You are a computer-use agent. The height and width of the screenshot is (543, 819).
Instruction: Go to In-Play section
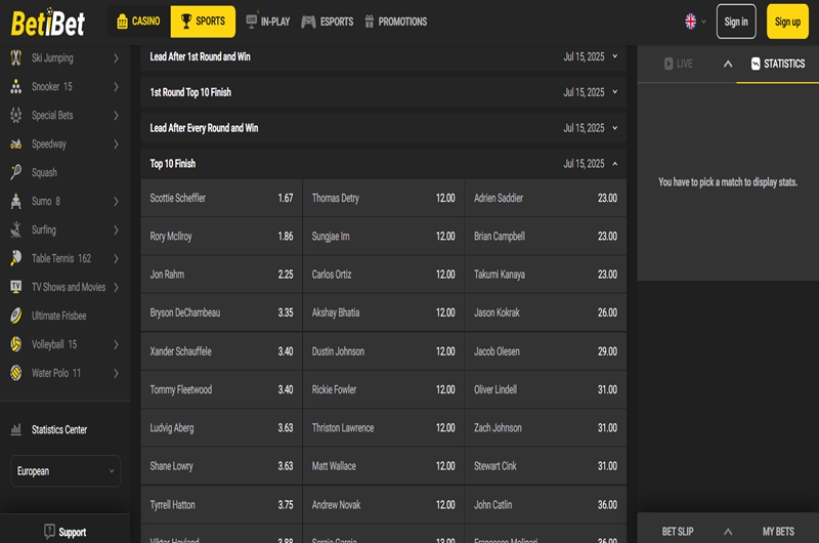pyautogui.click(x=267, y=21)
